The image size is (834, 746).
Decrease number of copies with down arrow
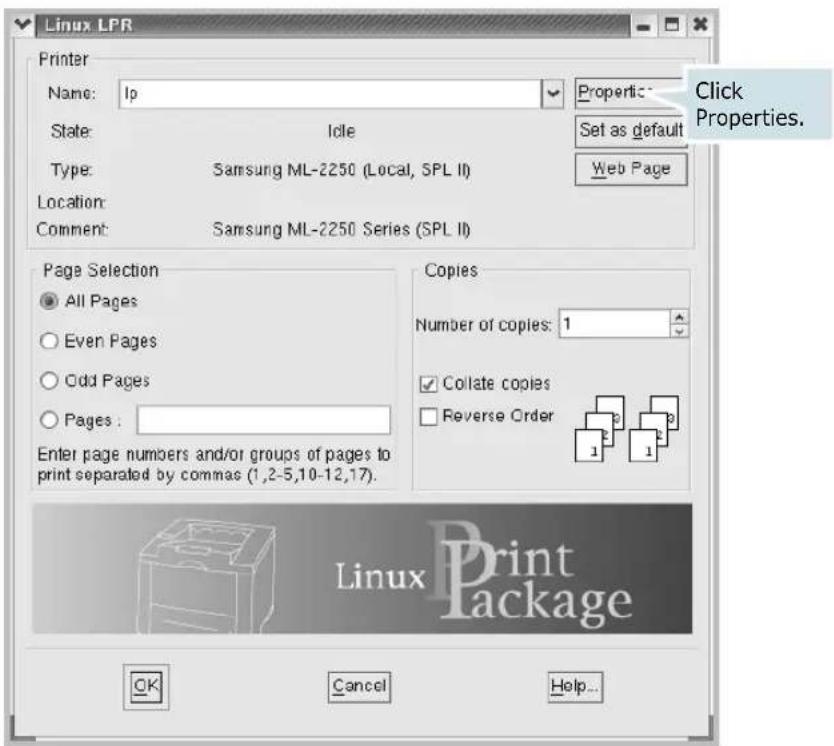[x=679, y=331]
